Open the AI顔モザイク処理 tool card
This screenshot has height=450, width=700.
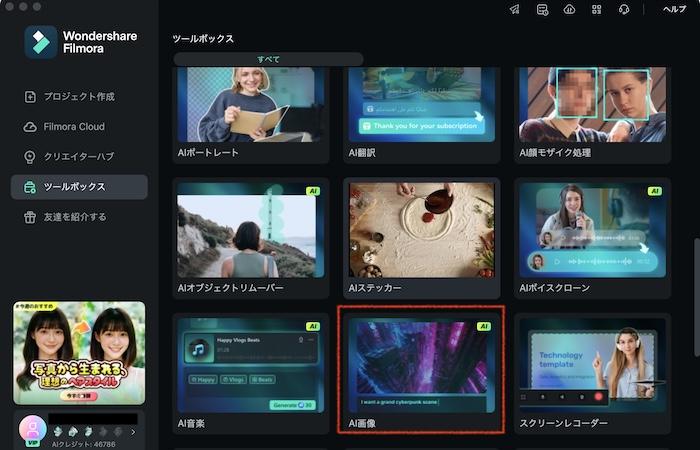pos(592,115)
